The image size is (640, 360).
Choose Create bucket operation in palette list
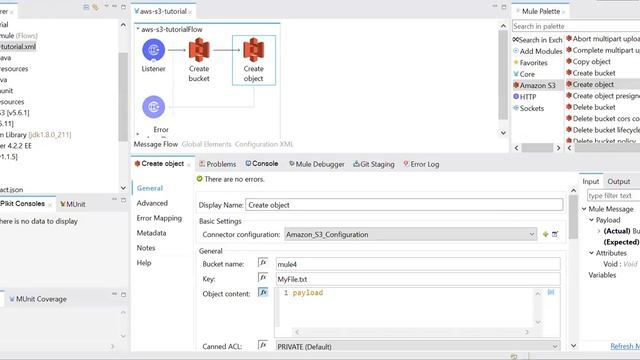(x=591, y=73)
